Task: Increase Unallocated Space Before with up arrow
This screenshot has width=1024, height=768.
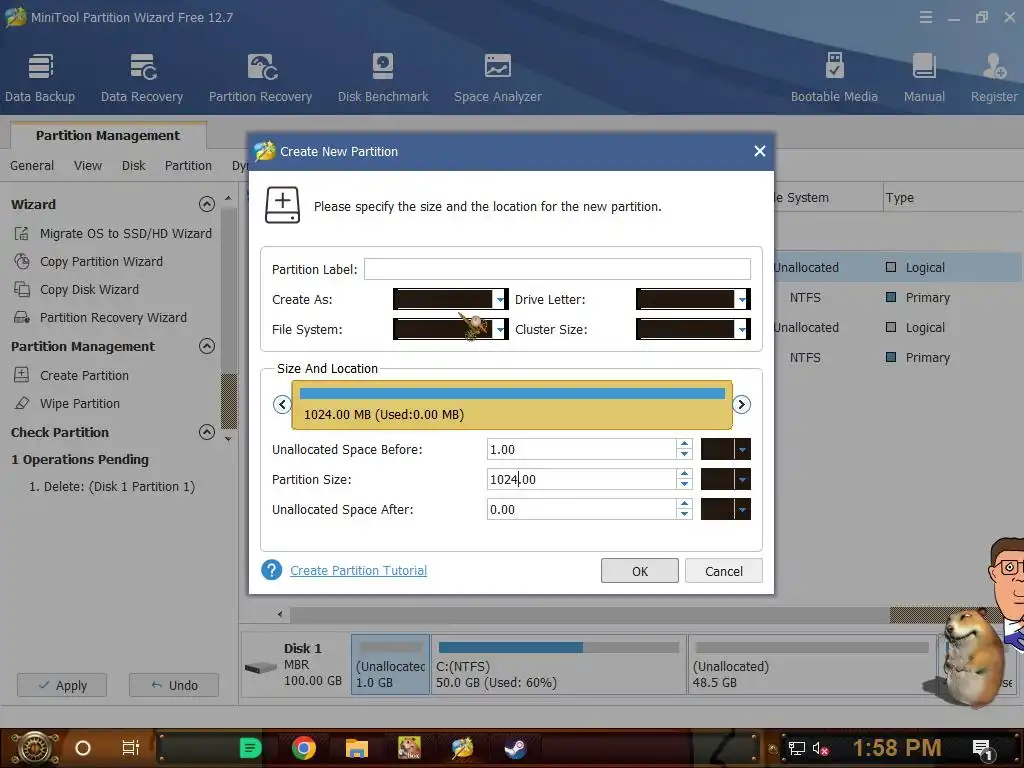Action: [684, 444]
